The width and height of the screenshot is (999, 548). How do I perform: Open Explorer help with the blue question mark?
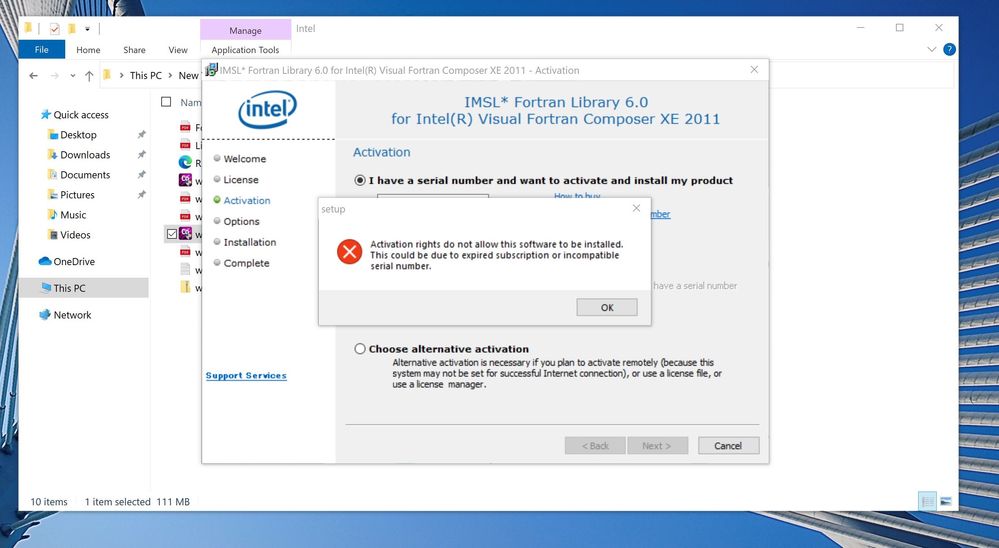point(949,49)
